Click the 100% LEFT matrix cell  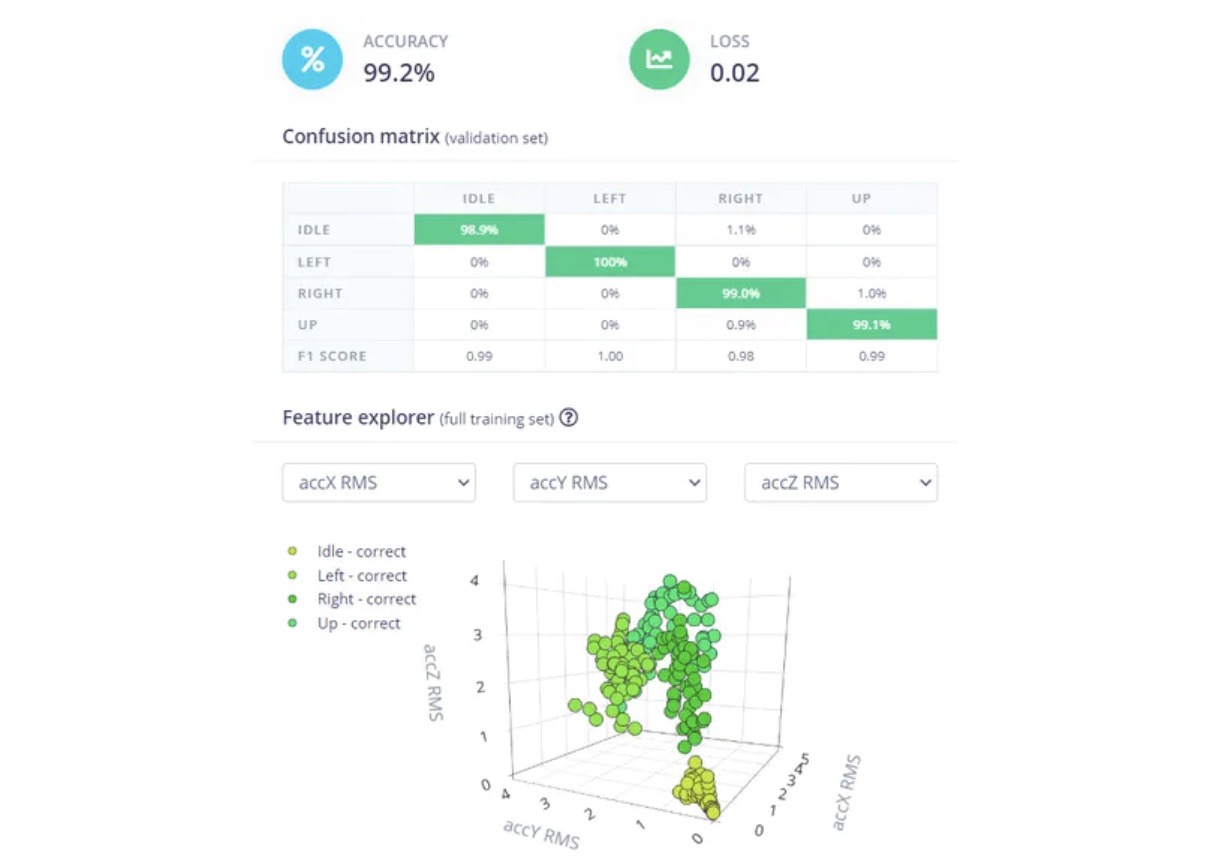[x=610, y=262]
